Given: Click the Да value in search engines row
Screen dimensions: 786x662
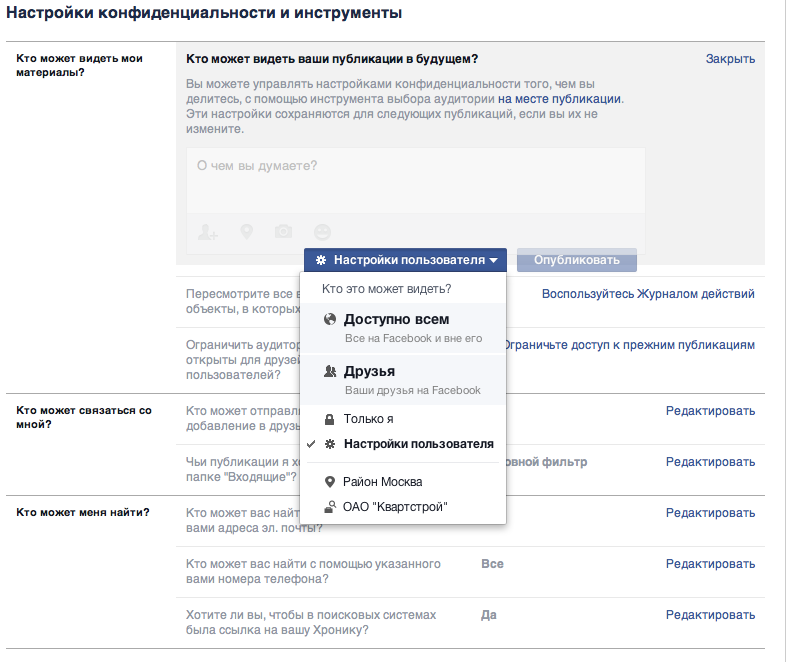Looking at the screenshot, I should tap(489, 615).
